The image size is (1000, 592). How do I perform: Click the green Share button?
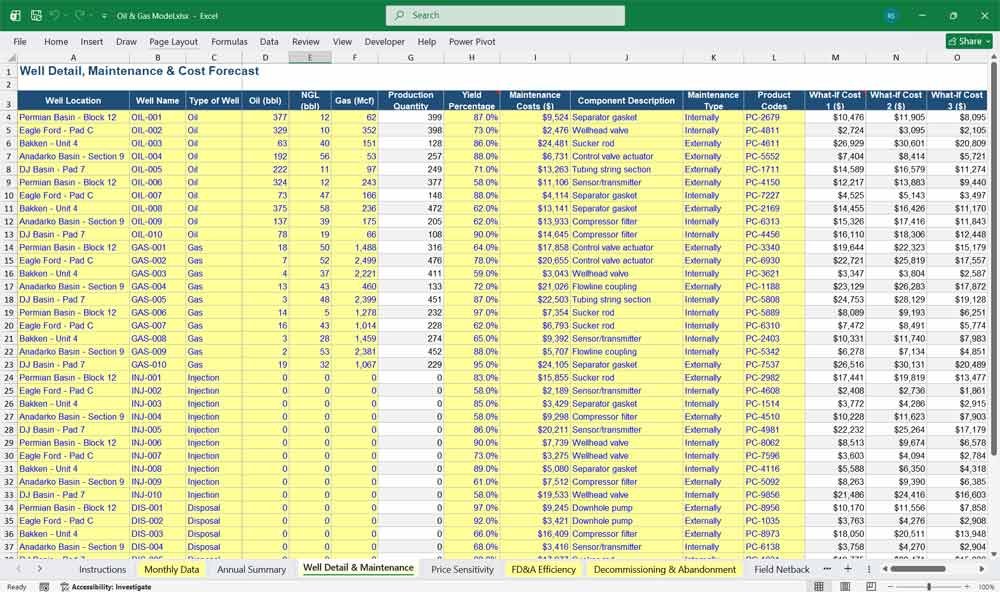[x=969, y=41]
